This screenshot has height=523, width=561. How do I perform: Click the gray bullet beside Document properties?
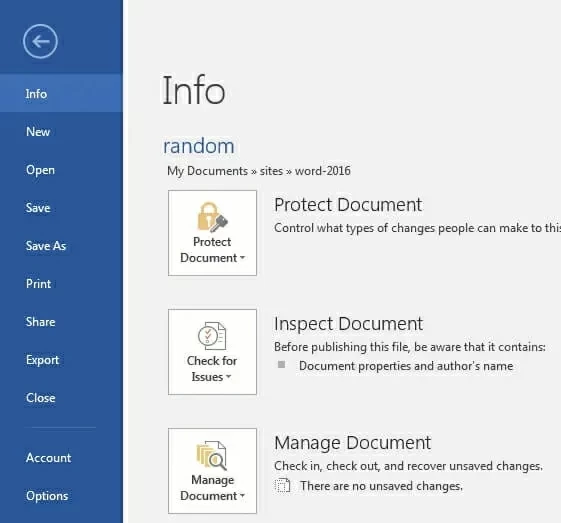pyautogui.click(x=282, y=365)
